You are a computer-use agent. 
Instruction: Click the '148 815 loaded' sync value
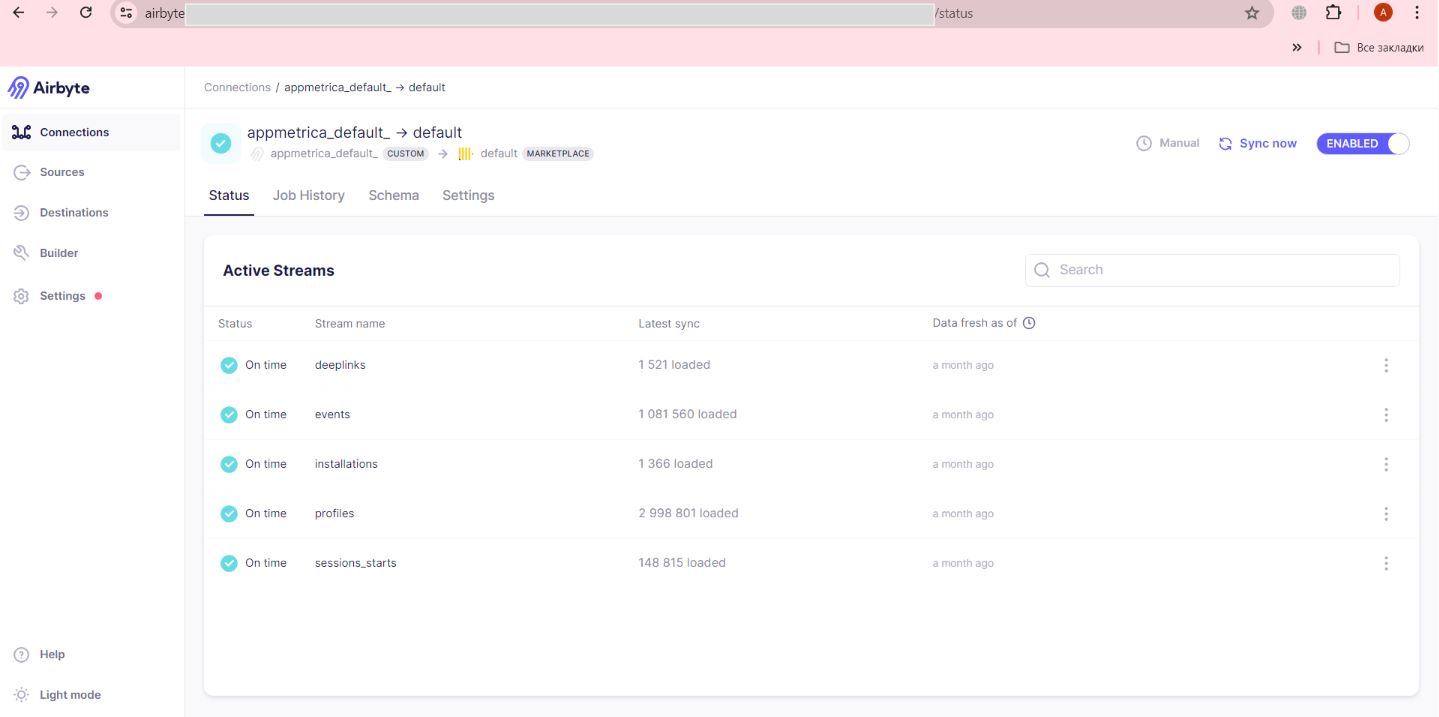pyautogui.click(x=682, y=563)
